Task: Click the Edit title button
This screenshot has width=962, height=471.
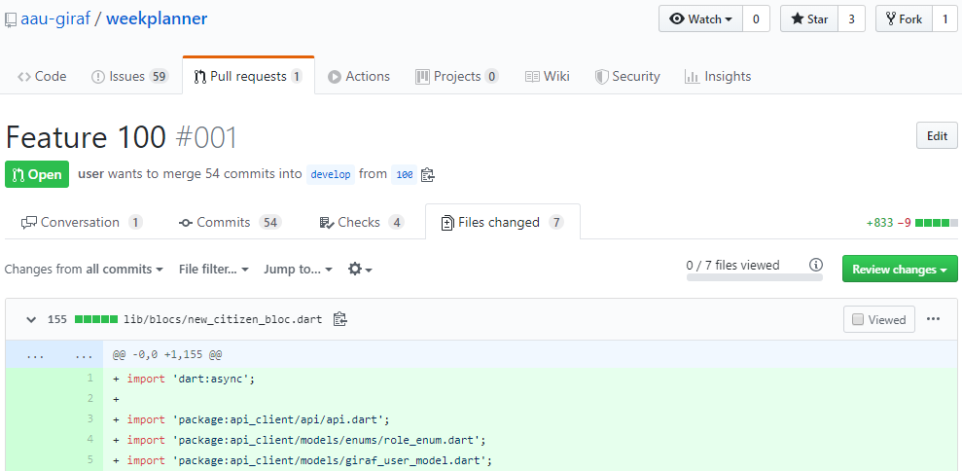Action: point(936,136)
